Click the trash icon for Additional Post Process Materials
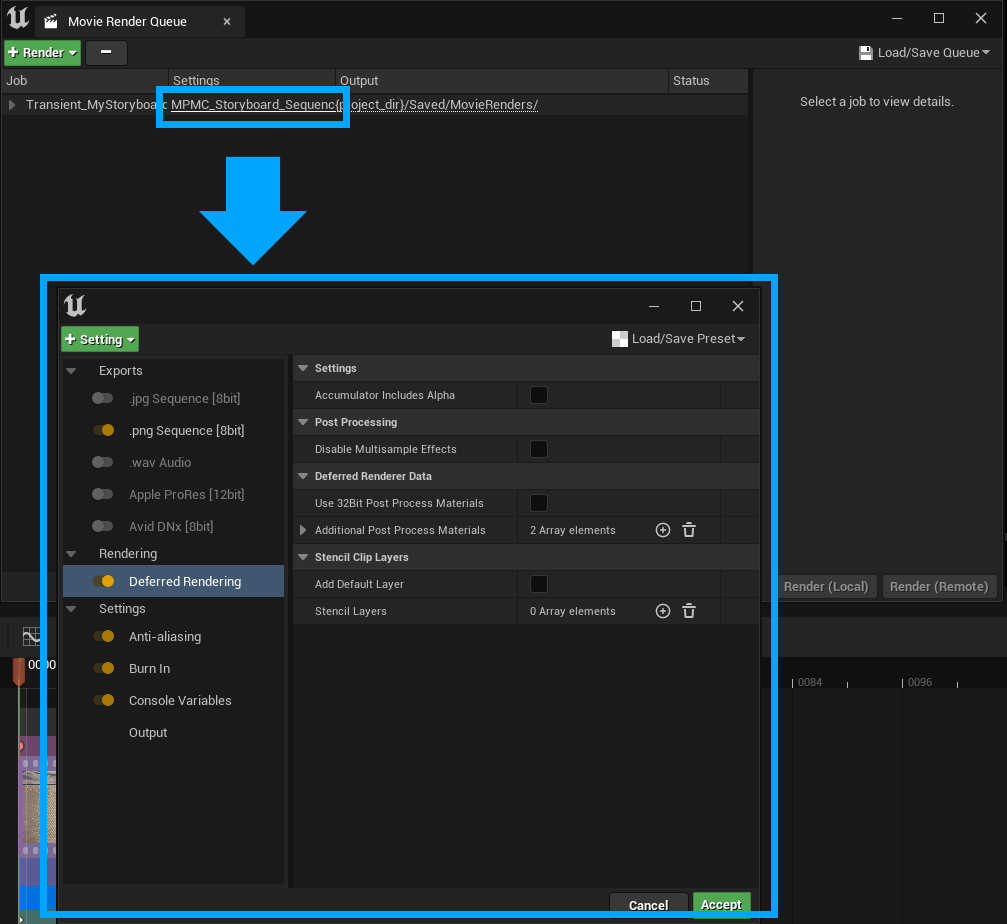This screenshot has height=924, width=1007. pyautogui.click(x=689, y=530)
